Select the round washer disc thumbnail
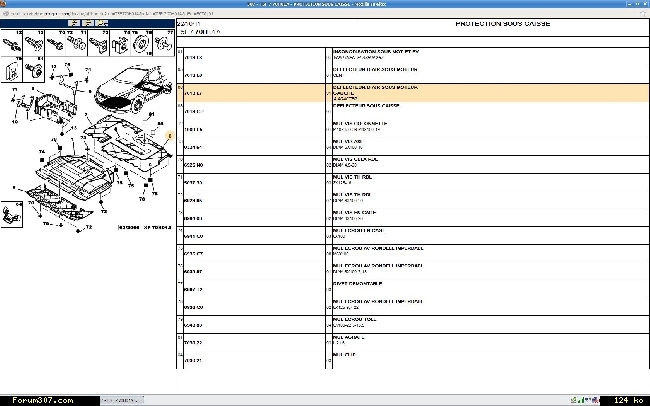This screenshot has width=650, height=406. (142, 43)
